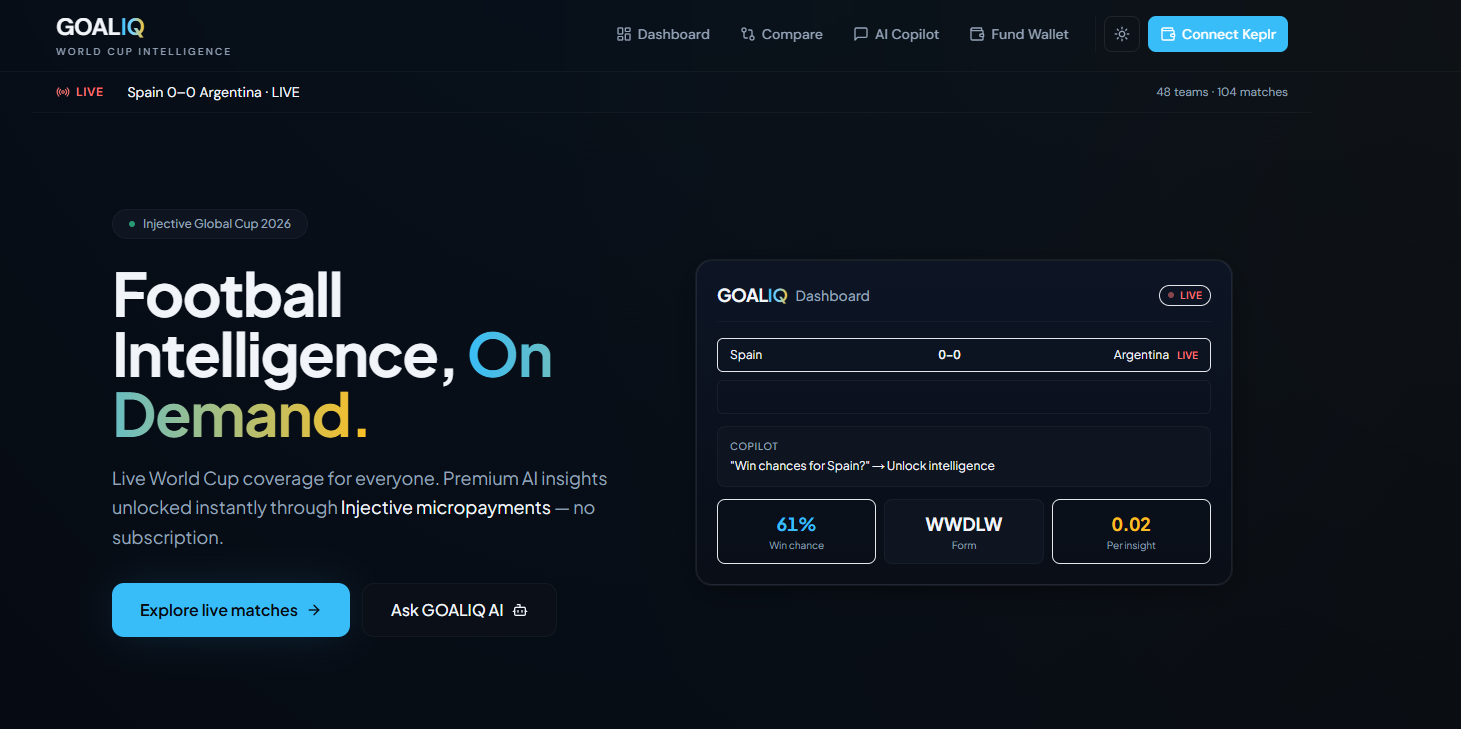1461x729 pixels.
Task: Click the Dashboard grid icon in navbar
Action: click(x=624, y=34)
